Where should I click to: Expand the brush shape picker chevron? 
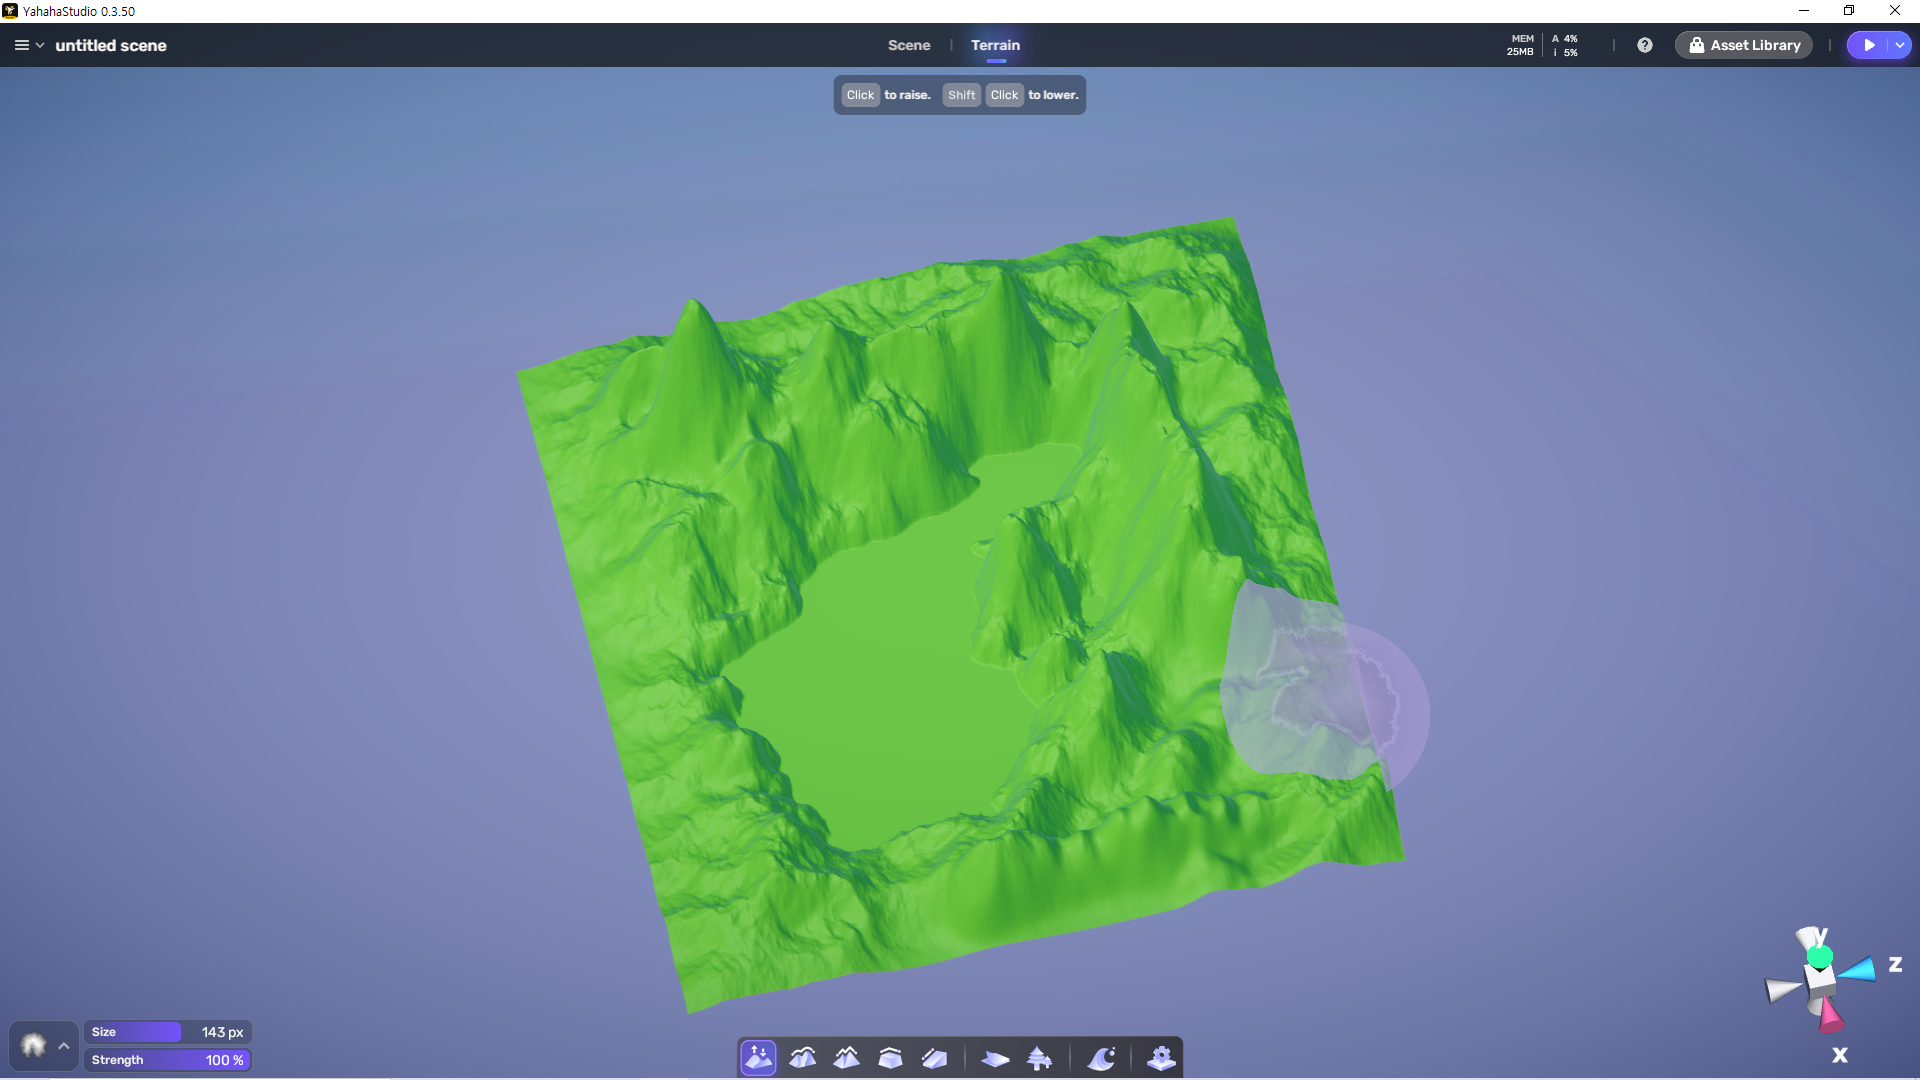pyautogui.click(x=64, y=1046)
